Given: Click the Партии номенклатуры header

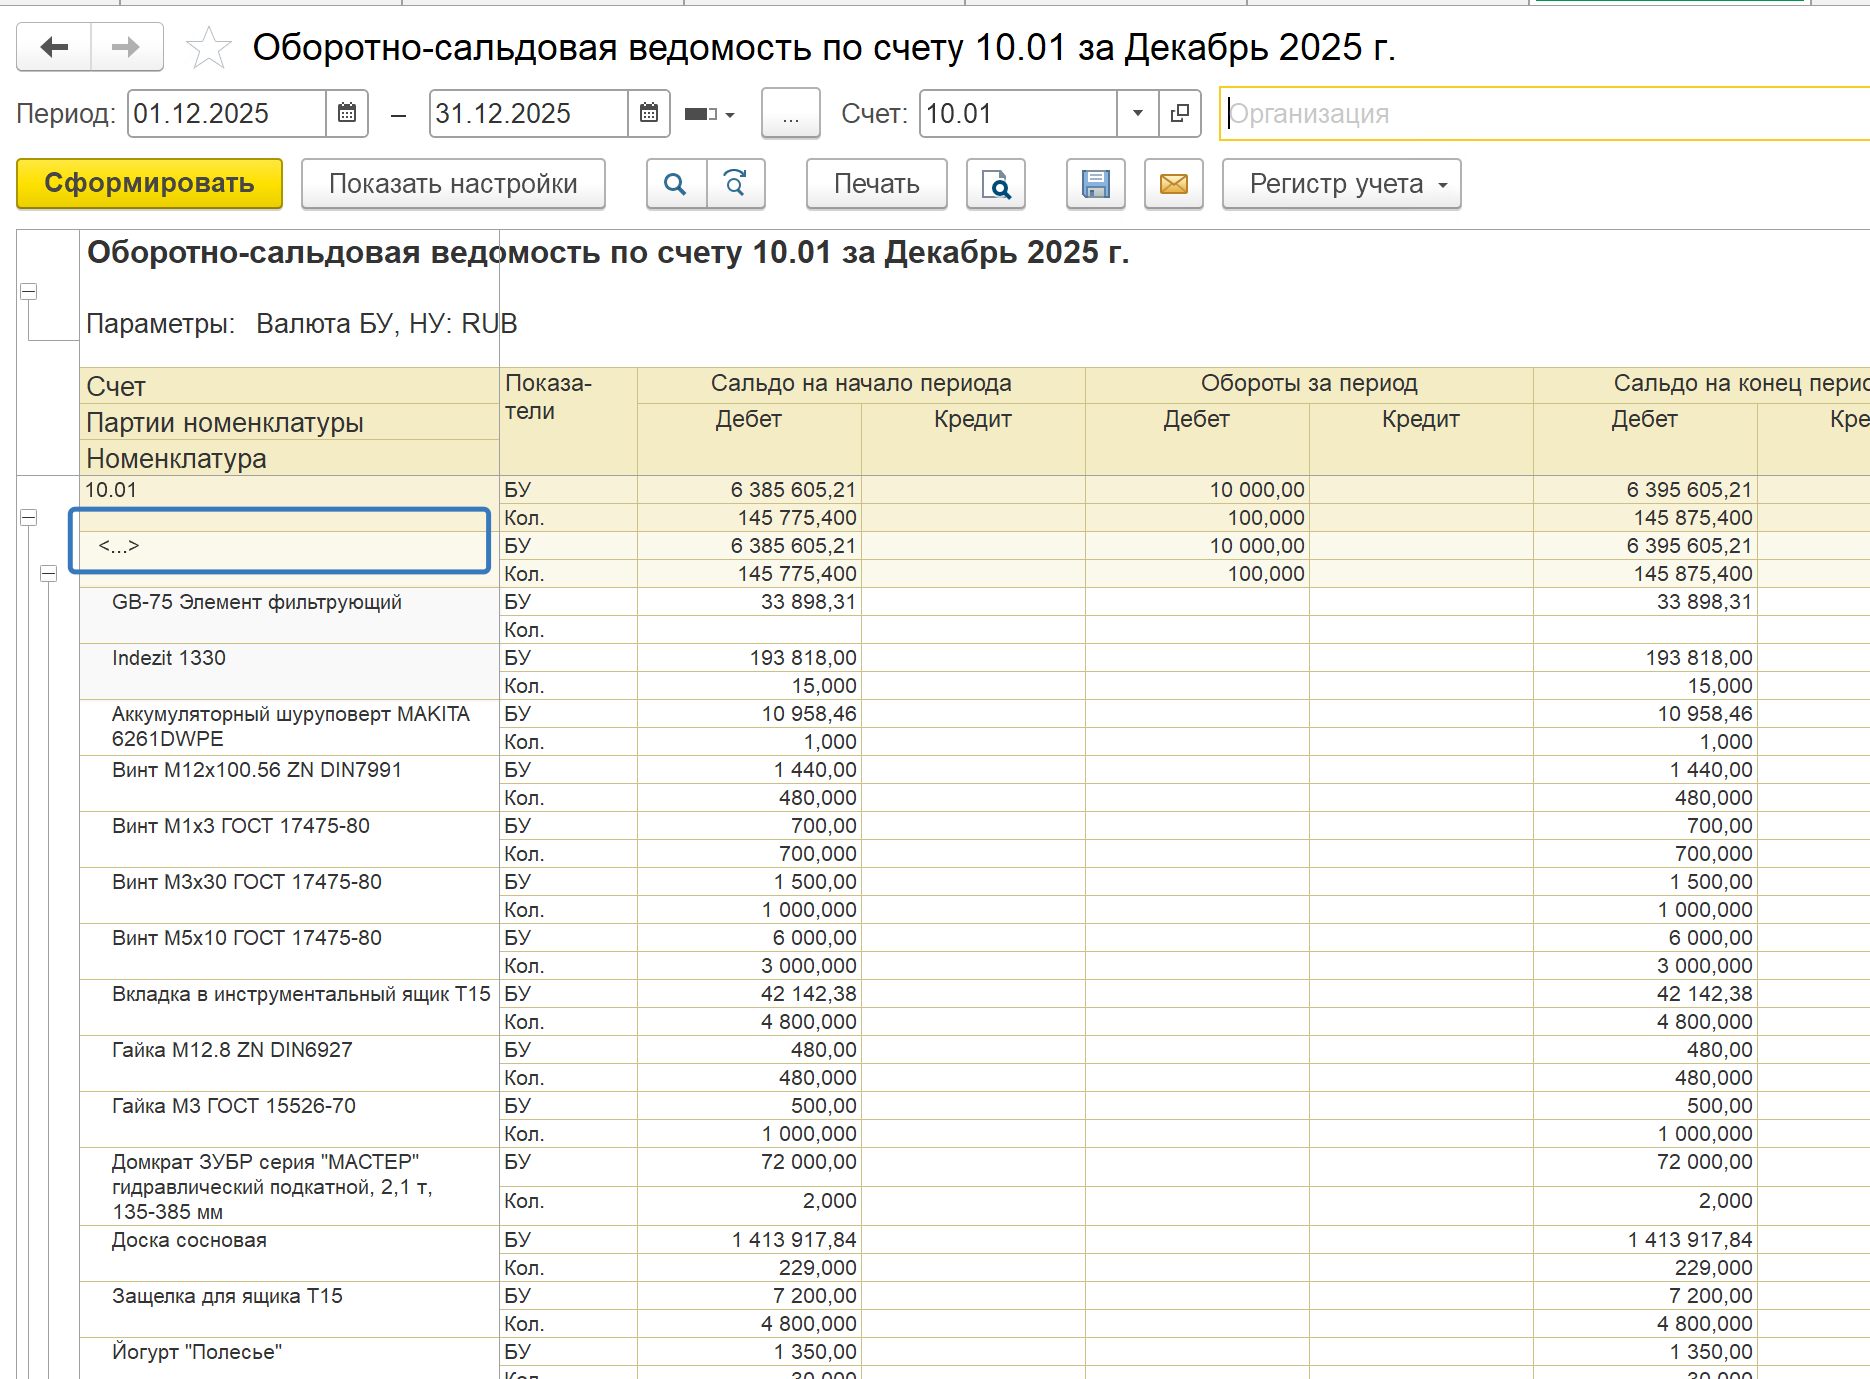Looking at the screenshot, I should coord(289,422).
